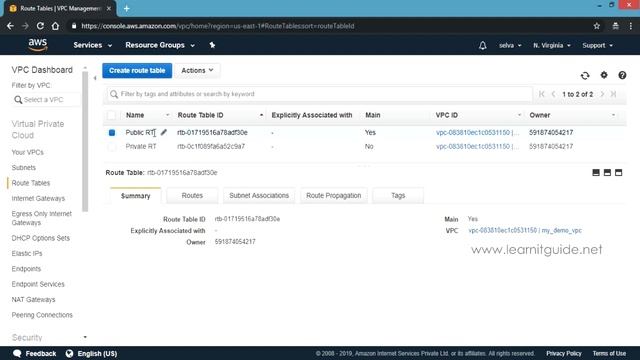Open the help question mark icon
The height and width of the screenshot is (360, 640).
coord(622,75)
